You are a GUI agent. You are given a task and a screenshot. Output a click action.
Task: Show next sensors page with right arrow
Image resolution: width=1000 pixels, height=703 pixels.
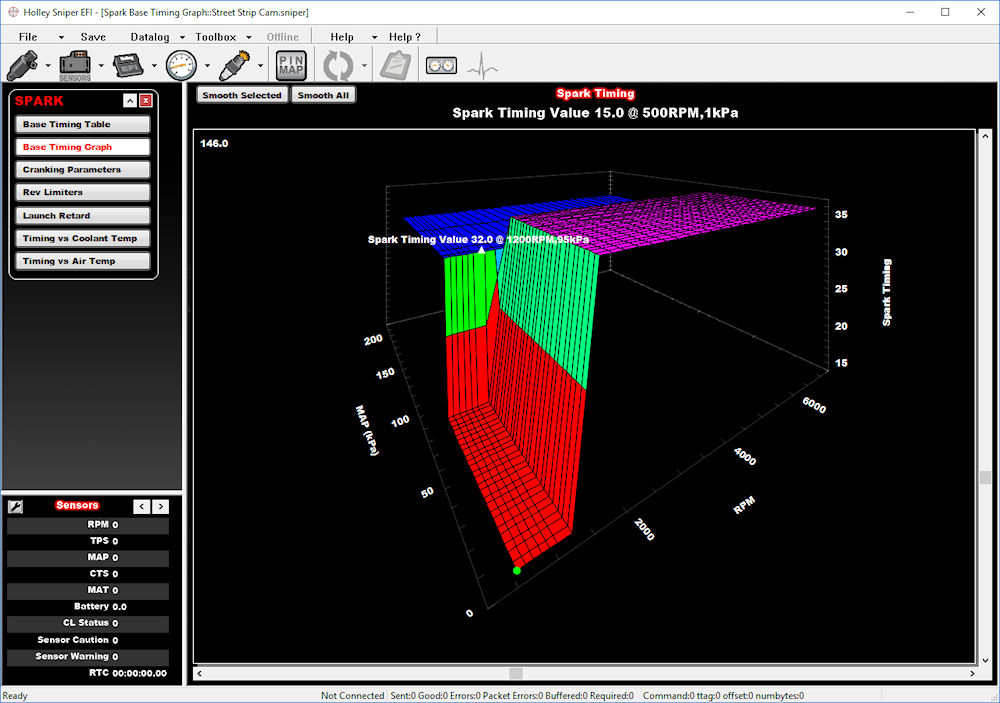161,507
